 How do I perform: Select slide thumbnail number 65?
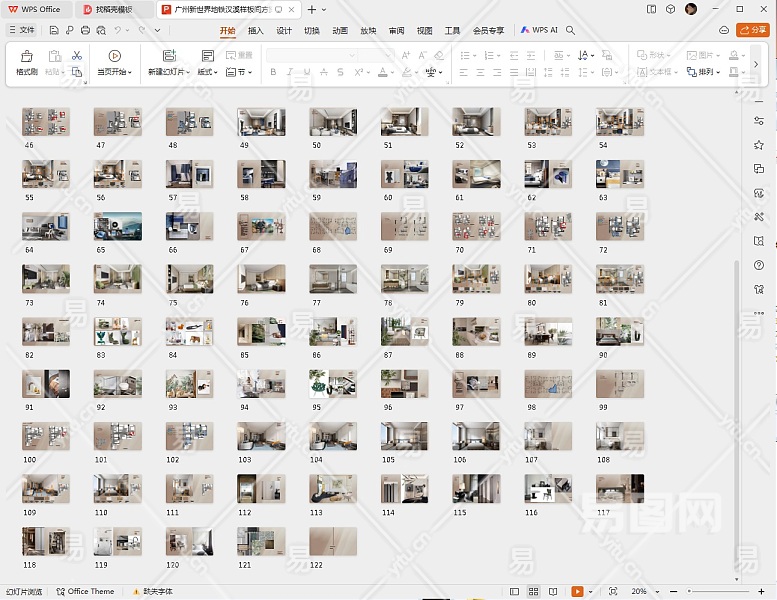click(x=117, y=226)
